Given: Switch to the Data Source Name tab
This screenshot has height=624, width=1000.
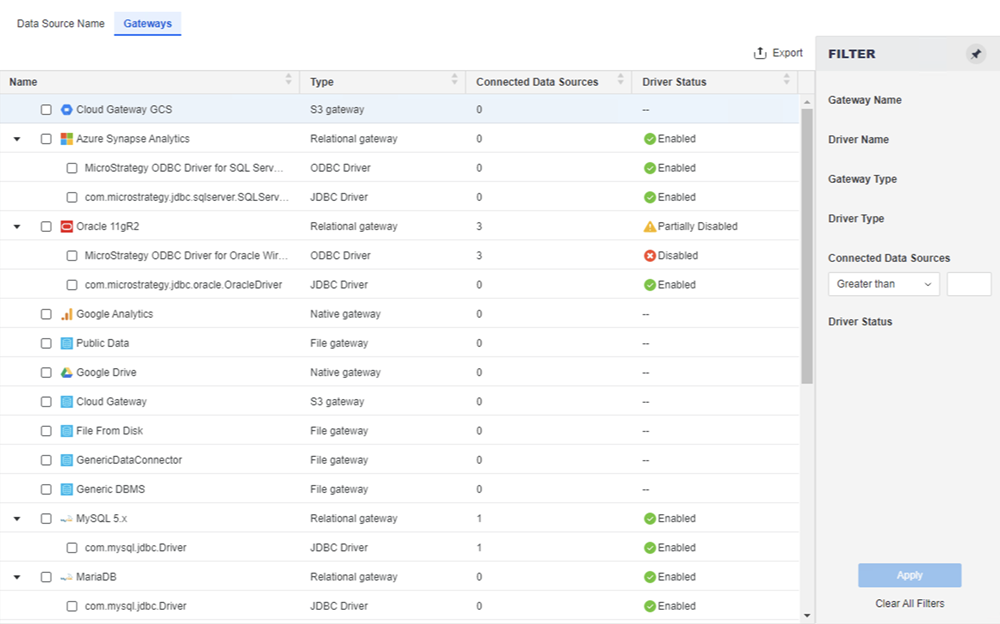Looking at the screenshot, I should (x=61, y=24).
